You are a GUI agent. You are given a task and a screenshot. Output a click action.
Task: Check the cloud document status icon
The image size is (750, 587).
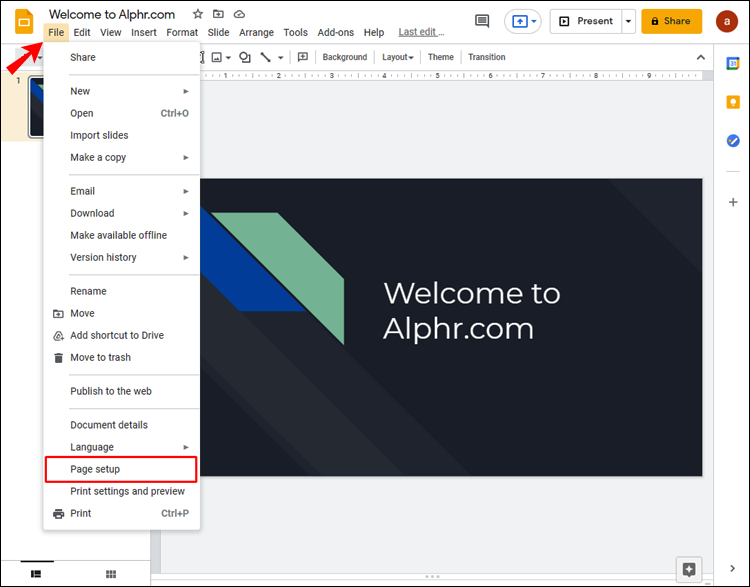click(239, 14)
